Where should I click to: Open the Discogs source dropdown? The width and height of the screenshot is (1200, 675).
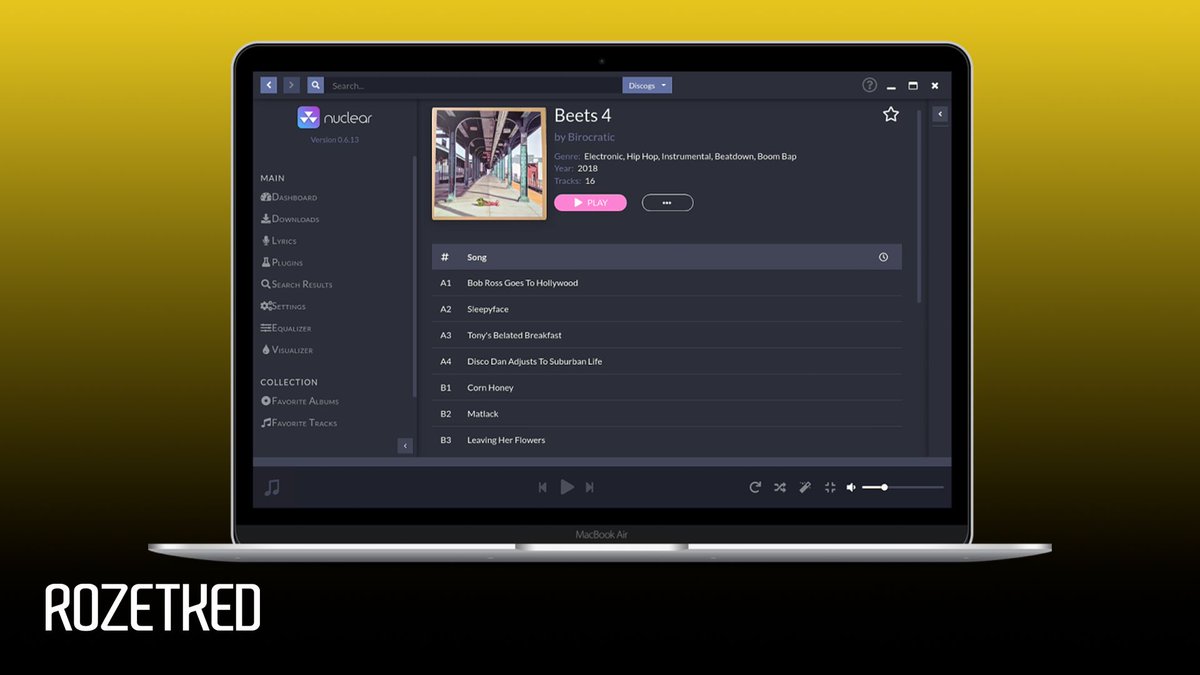click(647, 85)
